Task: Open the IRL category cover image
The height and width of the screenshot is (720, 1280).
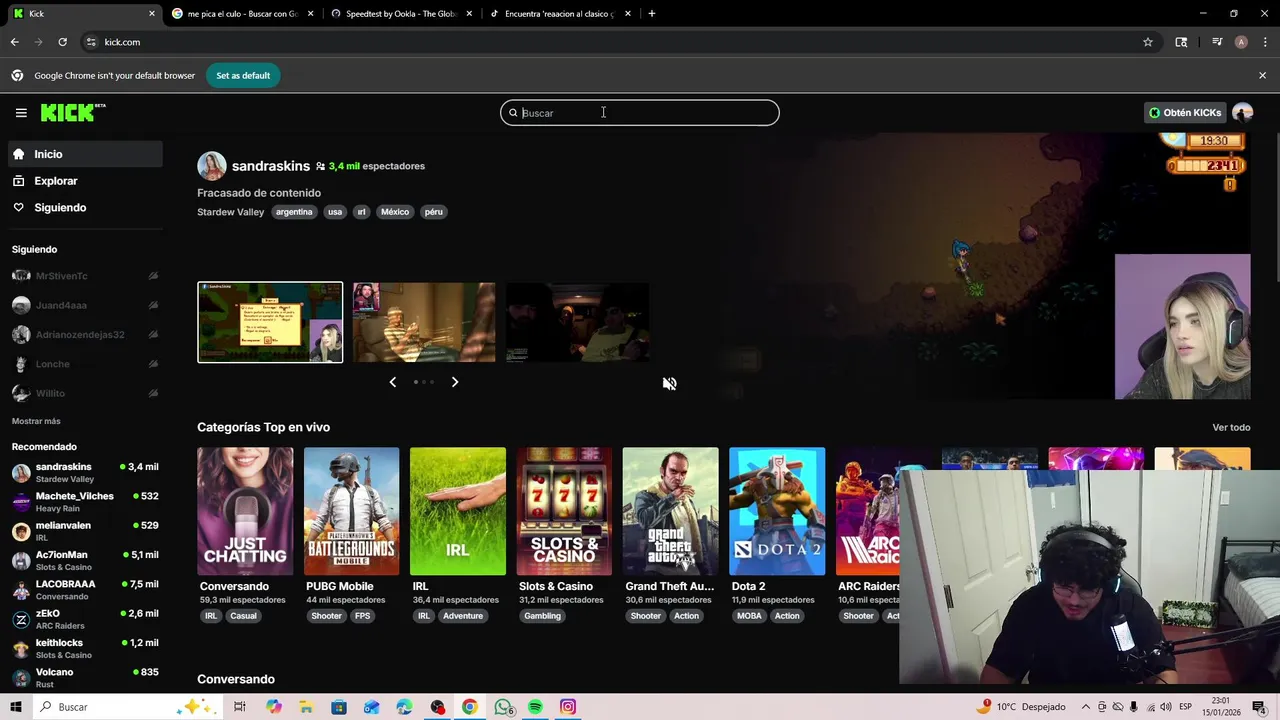Action: (458, 511)
